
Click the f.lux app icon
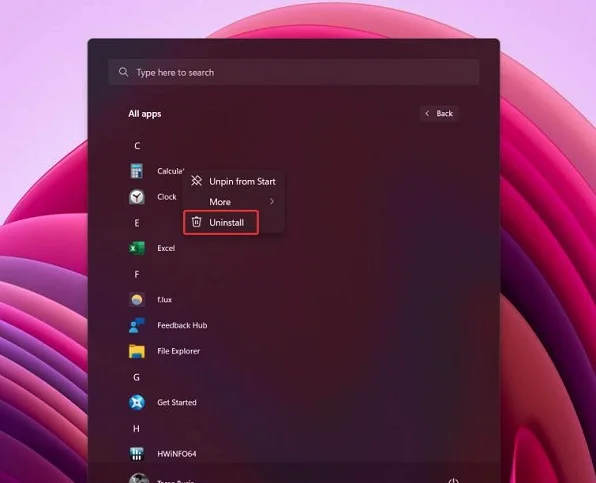click(136, 299)
